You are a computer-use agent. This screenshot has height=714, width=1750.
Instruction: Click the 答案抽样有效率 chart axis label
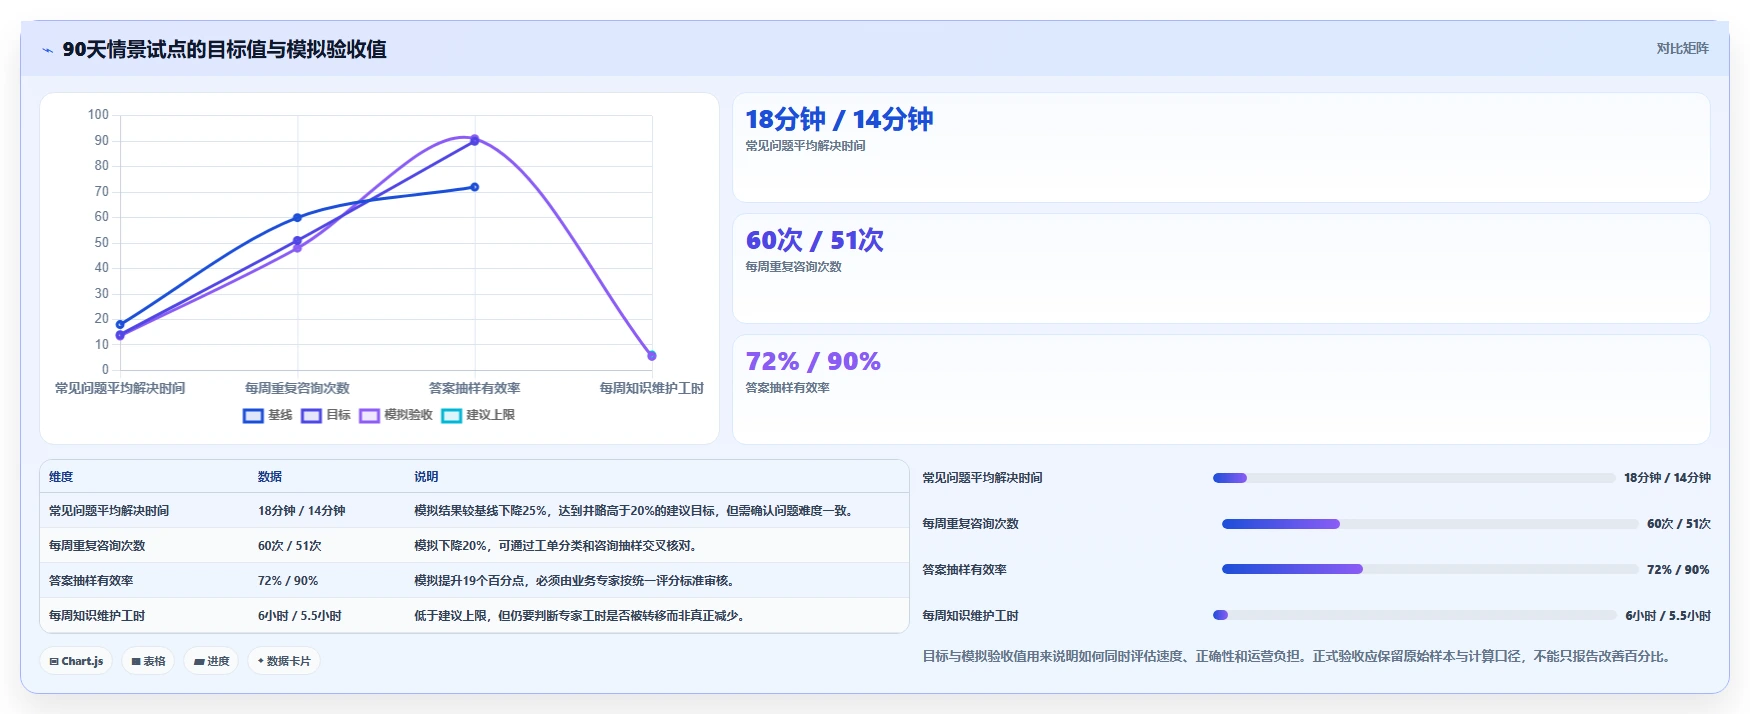tap(474, 388)
